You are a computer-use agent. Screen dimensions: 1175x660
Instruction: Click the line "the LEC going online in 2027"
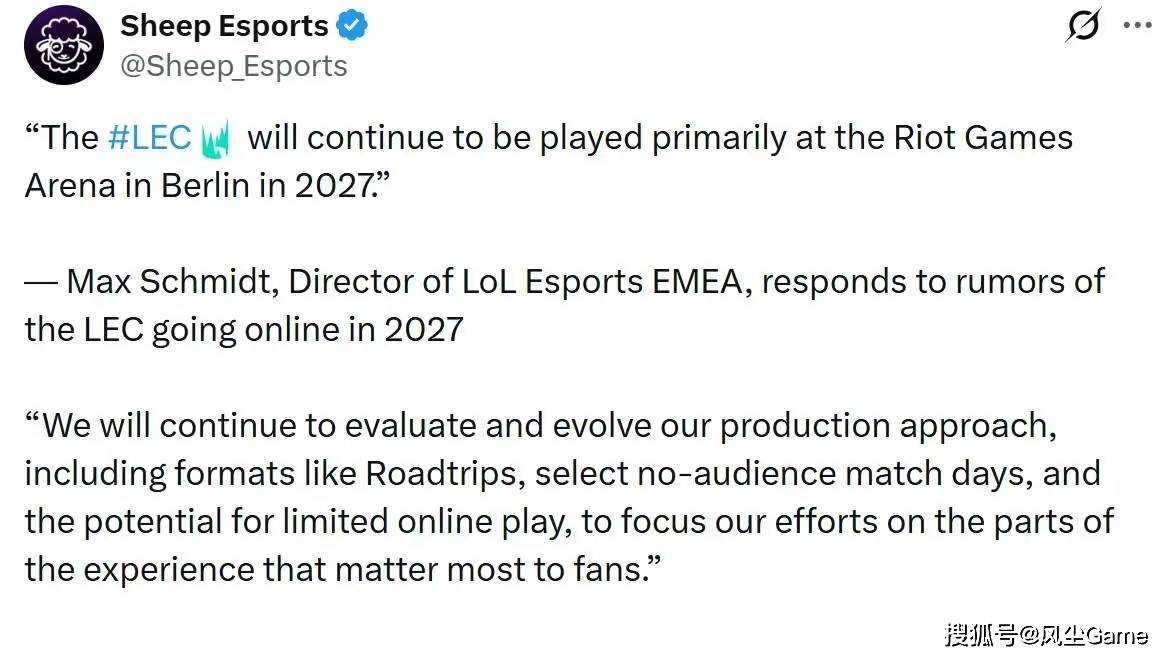tap(243, 329)
